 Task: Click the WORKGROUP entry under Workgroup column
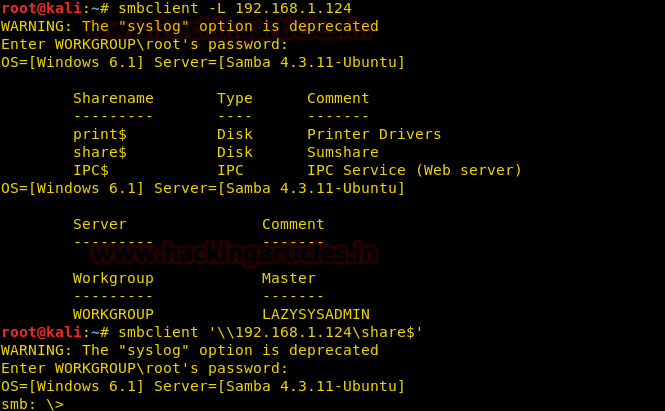(x=113, y=314)
